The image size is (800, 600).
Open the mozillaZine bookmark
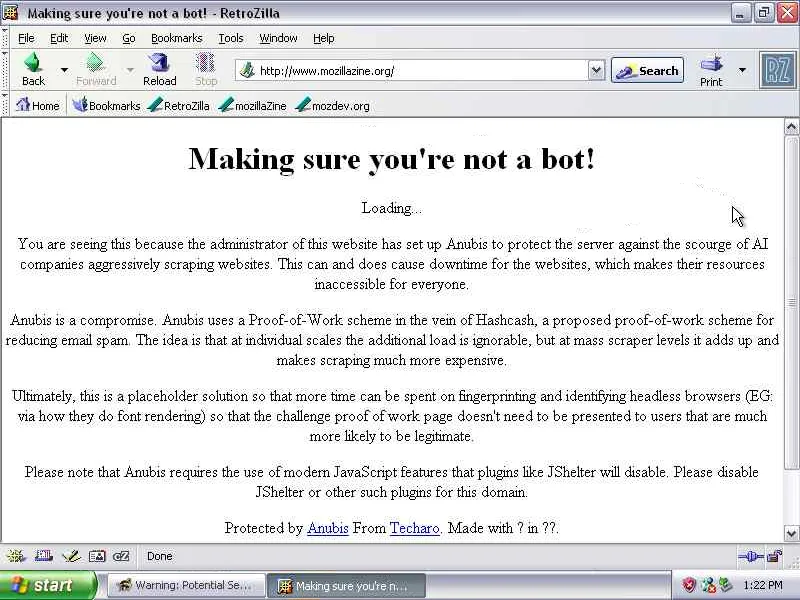click(x=252, y=106)
